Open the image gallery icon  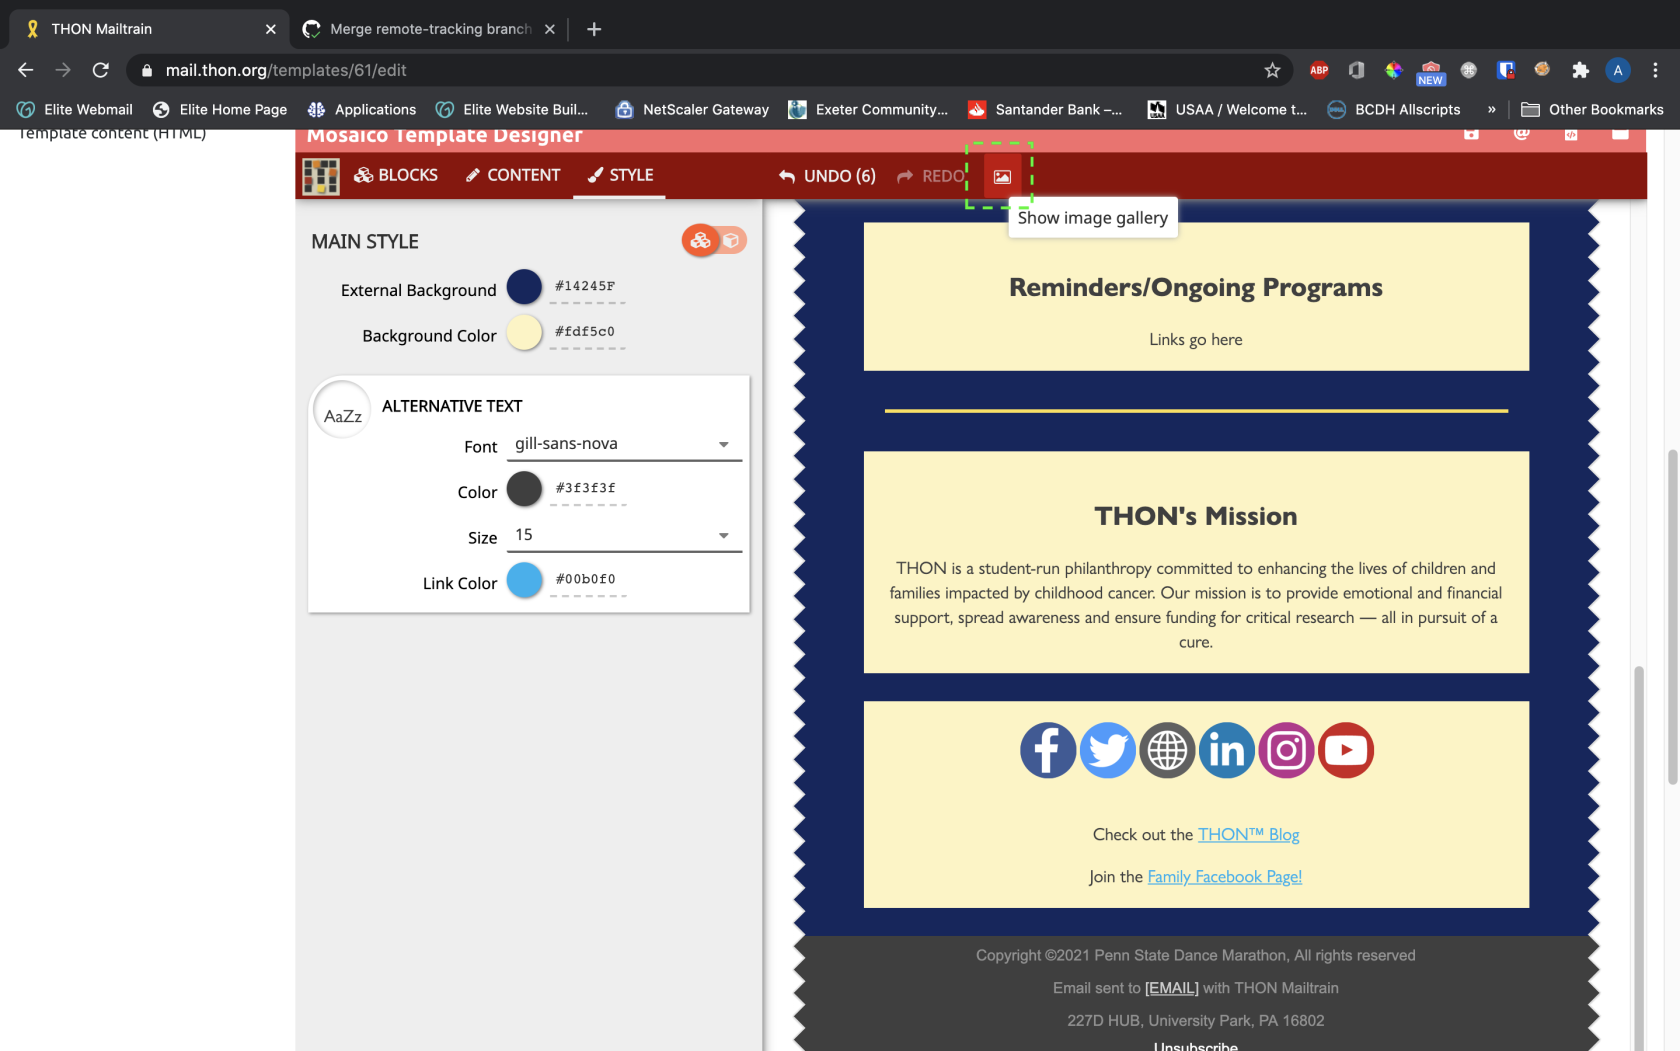click(x=1002, y=176)
